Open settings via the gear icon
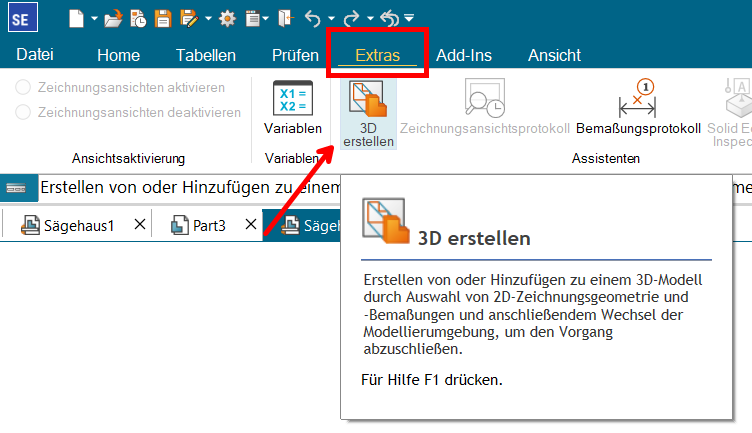Screen dimensions: 752x433 (x=227, y=19)
